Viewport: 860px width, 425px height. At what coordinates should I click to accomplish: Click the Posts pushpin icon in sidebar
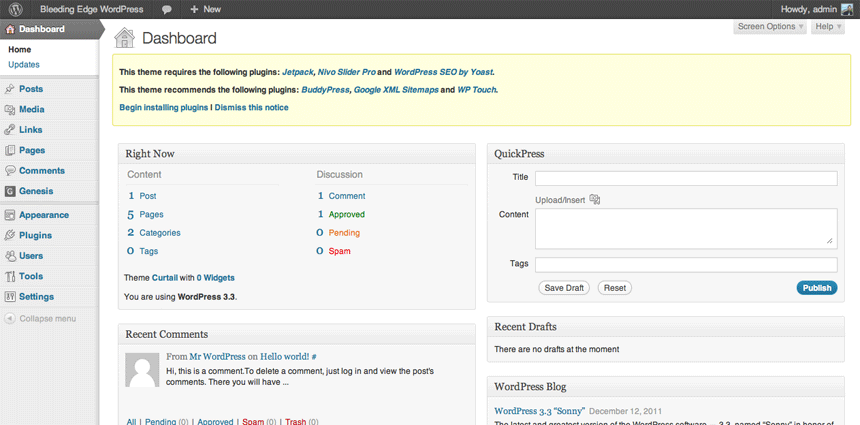[x=9, y=89]
